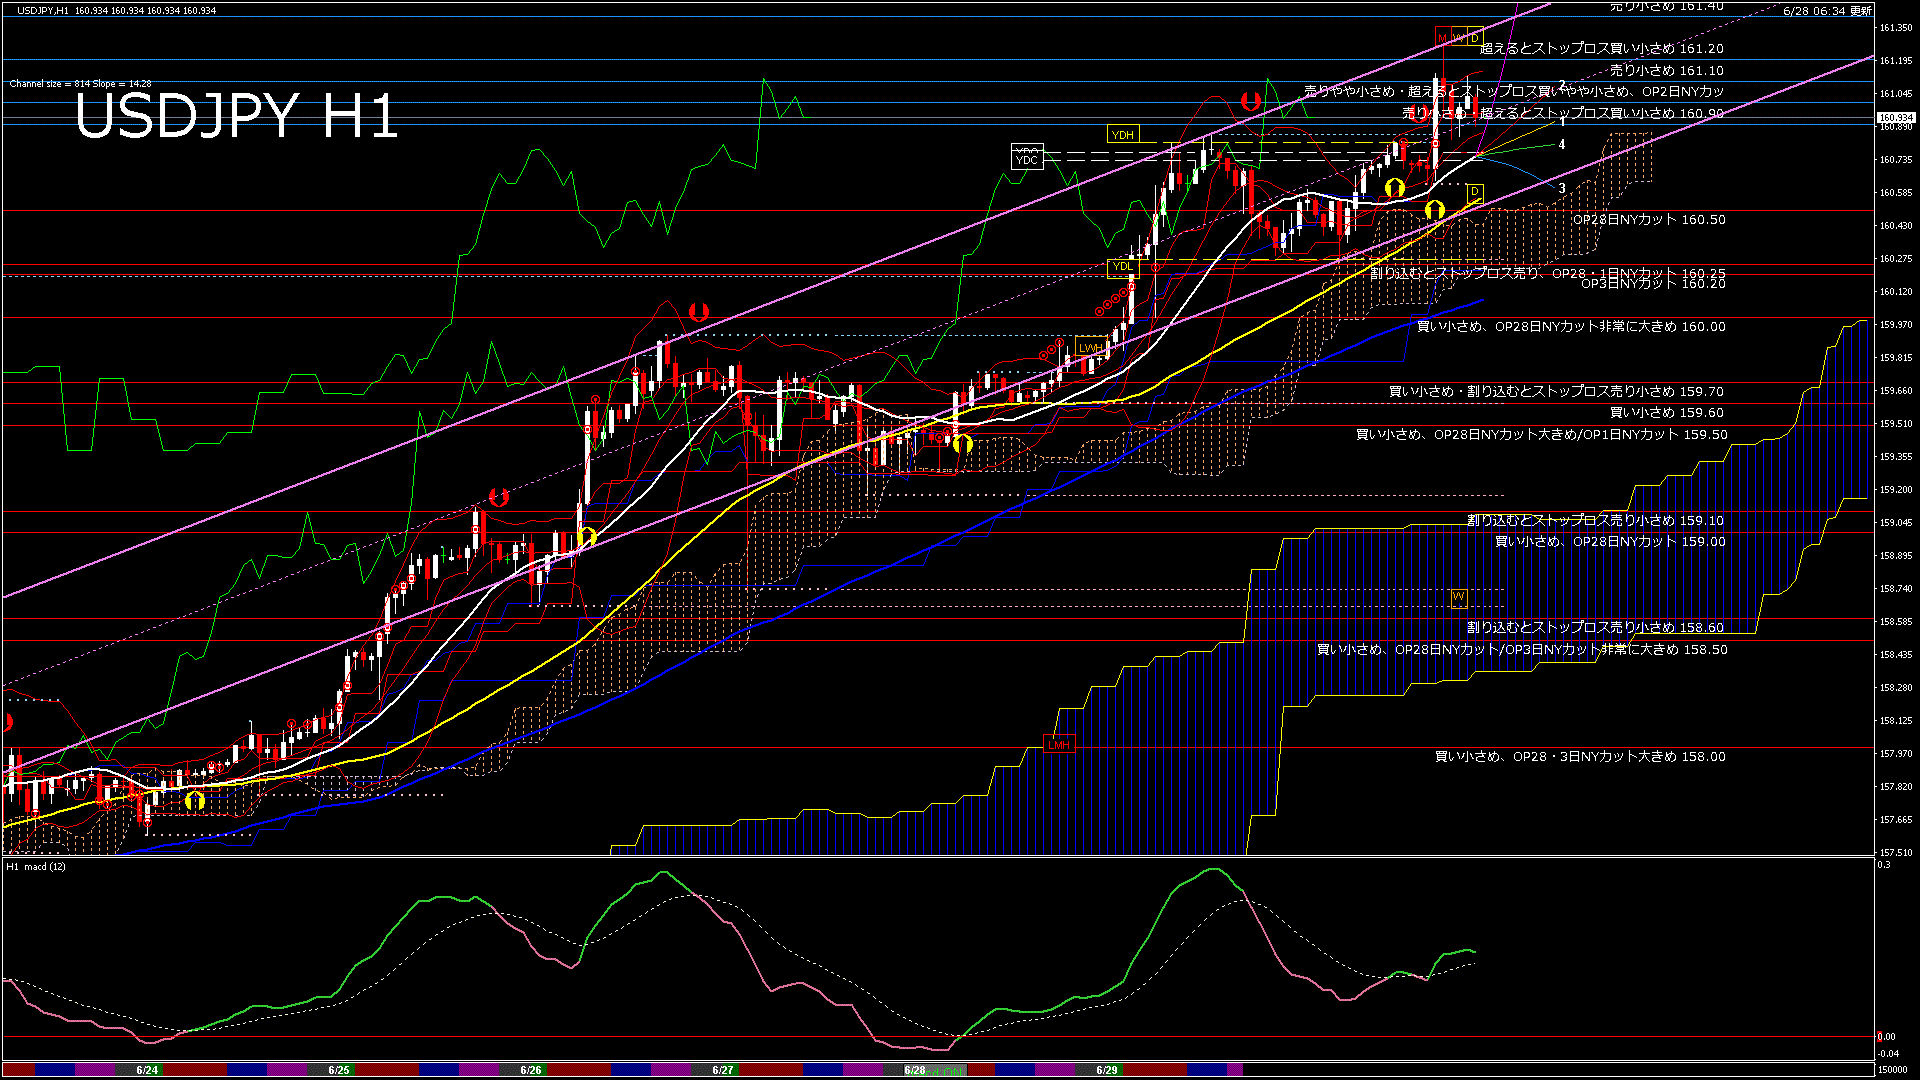This screenshot has width=1920, height=1080.
Task: Click the current price tag 160.934
Action: [x=1895, y=118]
